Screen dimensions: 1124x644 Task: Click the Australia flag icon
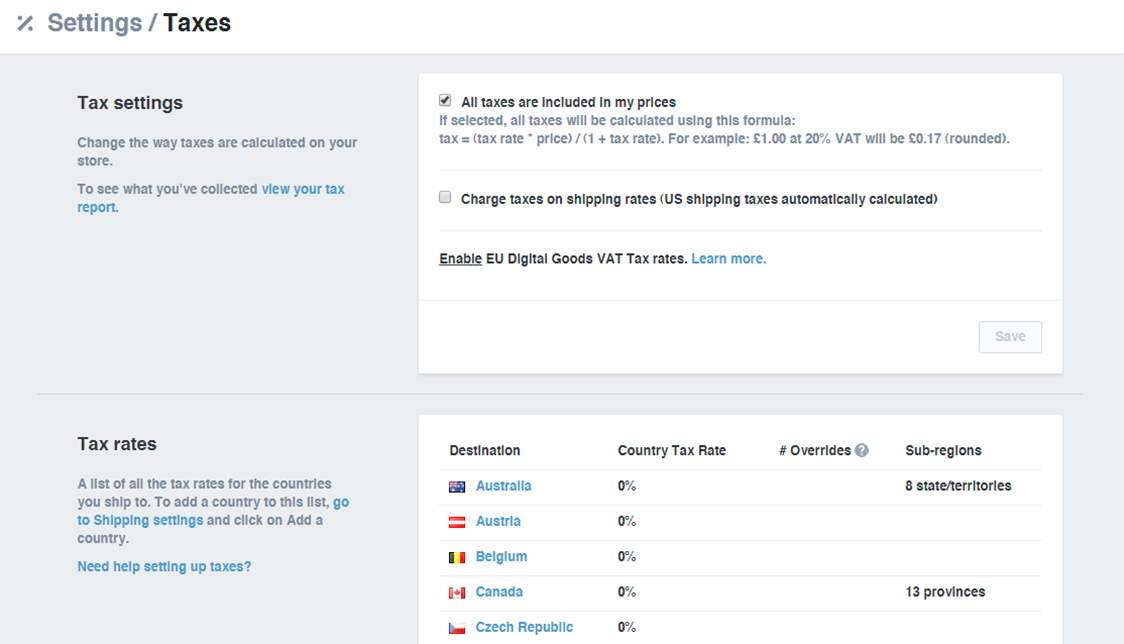point(456,486)
